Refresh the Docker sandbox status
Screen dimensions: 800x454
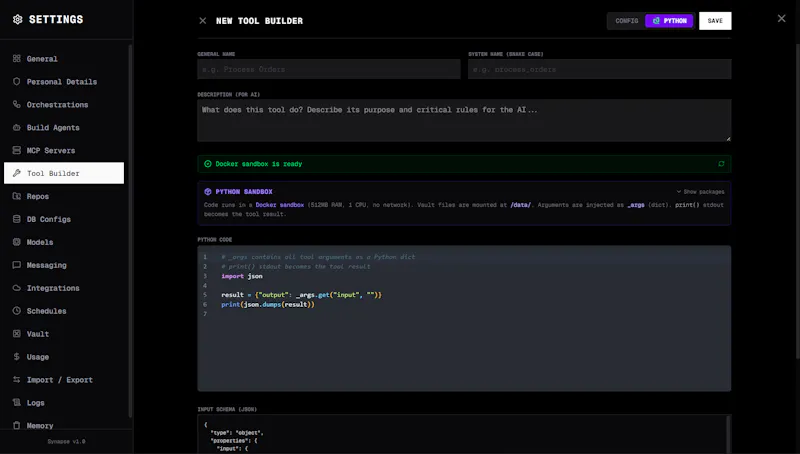tap(721, 164)
